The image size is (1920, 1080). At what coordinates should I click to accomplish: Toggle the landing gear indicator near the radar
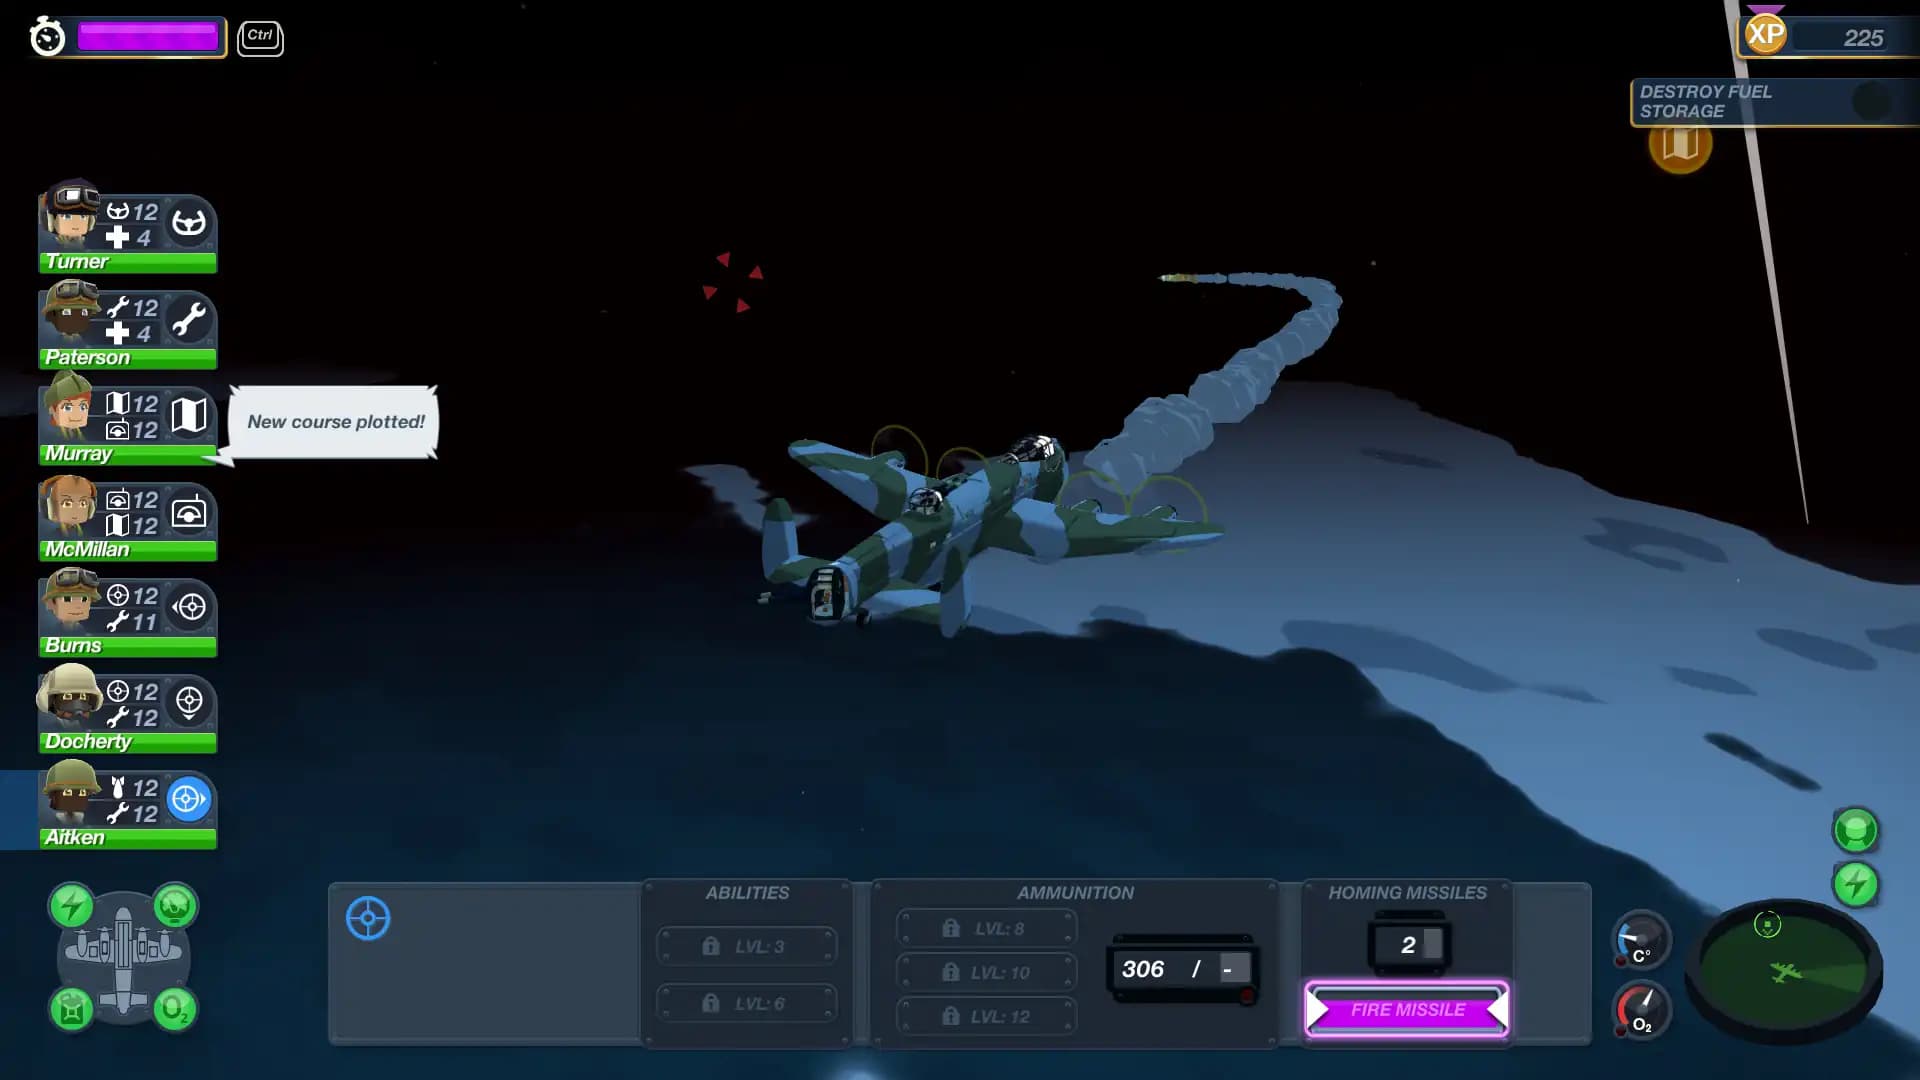(1855, 827)
